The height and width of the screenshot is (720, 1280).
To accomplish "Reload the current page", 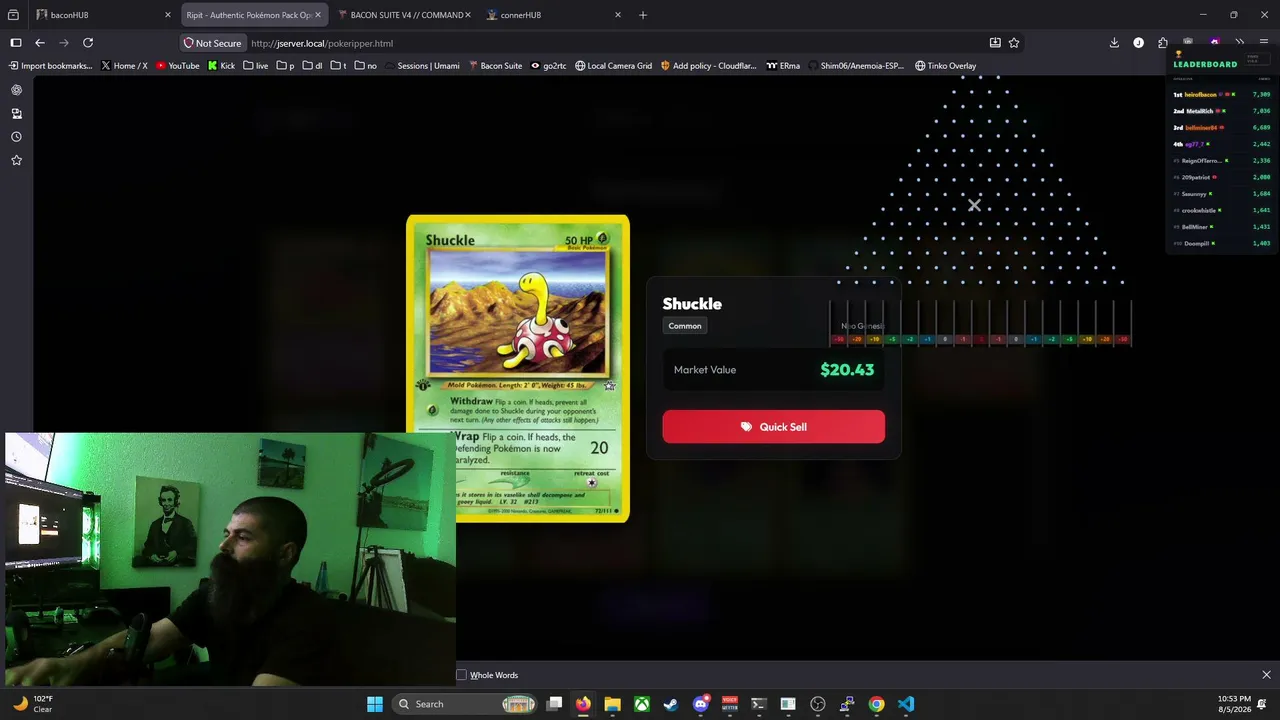I will click(x=88, y=43).
